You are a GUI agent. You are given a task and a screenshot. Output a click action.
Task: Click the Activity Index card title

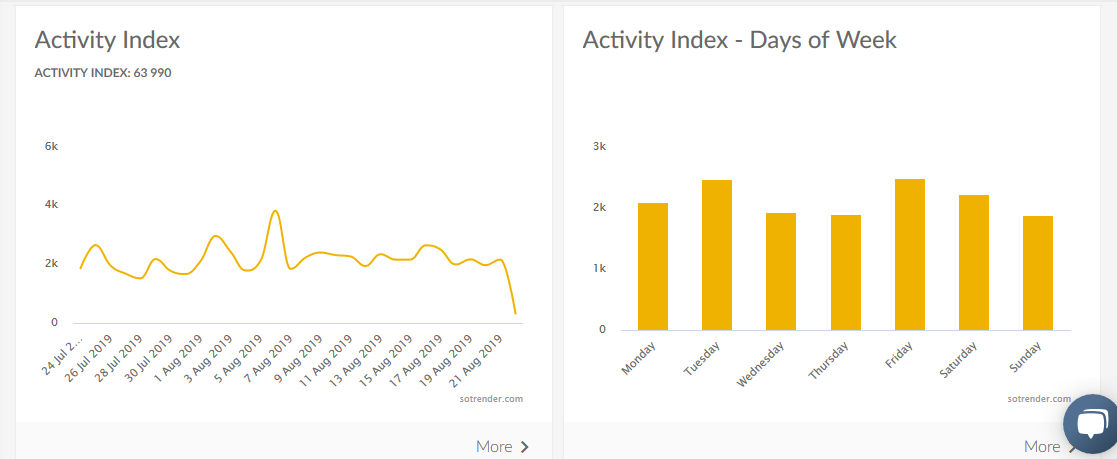(x=107, y=40)
